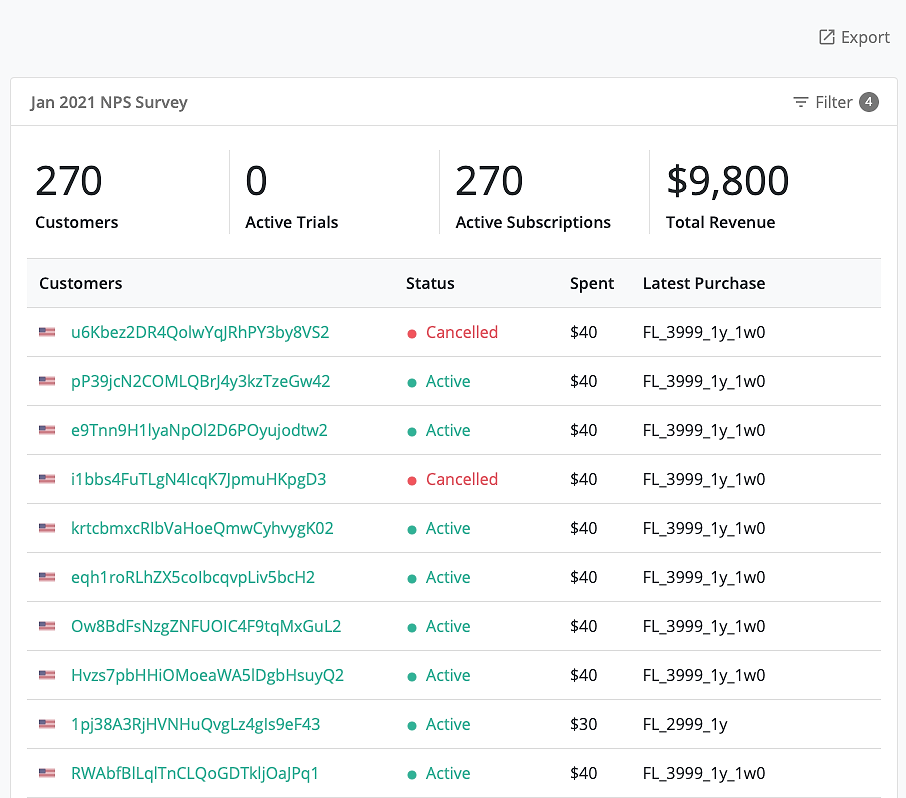The image size is (906, 798).
Task: Click US flag beside u6Kbez2DR4QolwYqJRhPY3by8VS2
Action: (x=47, y=332)
